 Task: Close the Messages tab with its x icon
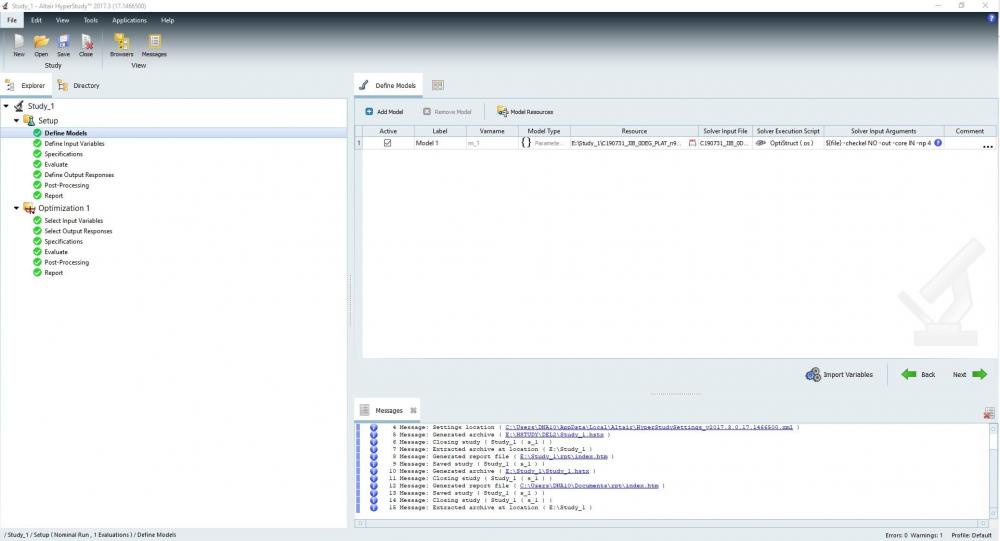tap(413, 410)
